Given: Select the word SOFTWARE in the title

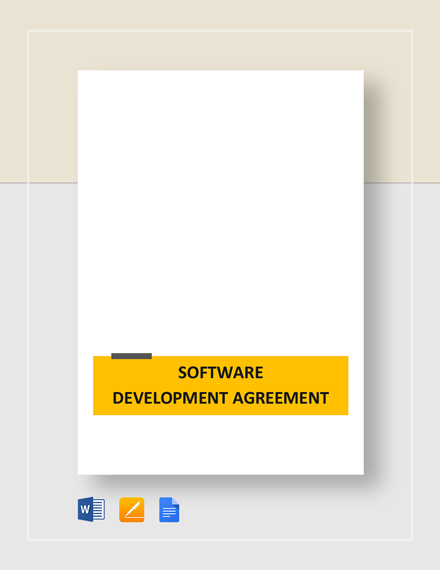Looking at the screenshot, I should [x=220, y=373].
